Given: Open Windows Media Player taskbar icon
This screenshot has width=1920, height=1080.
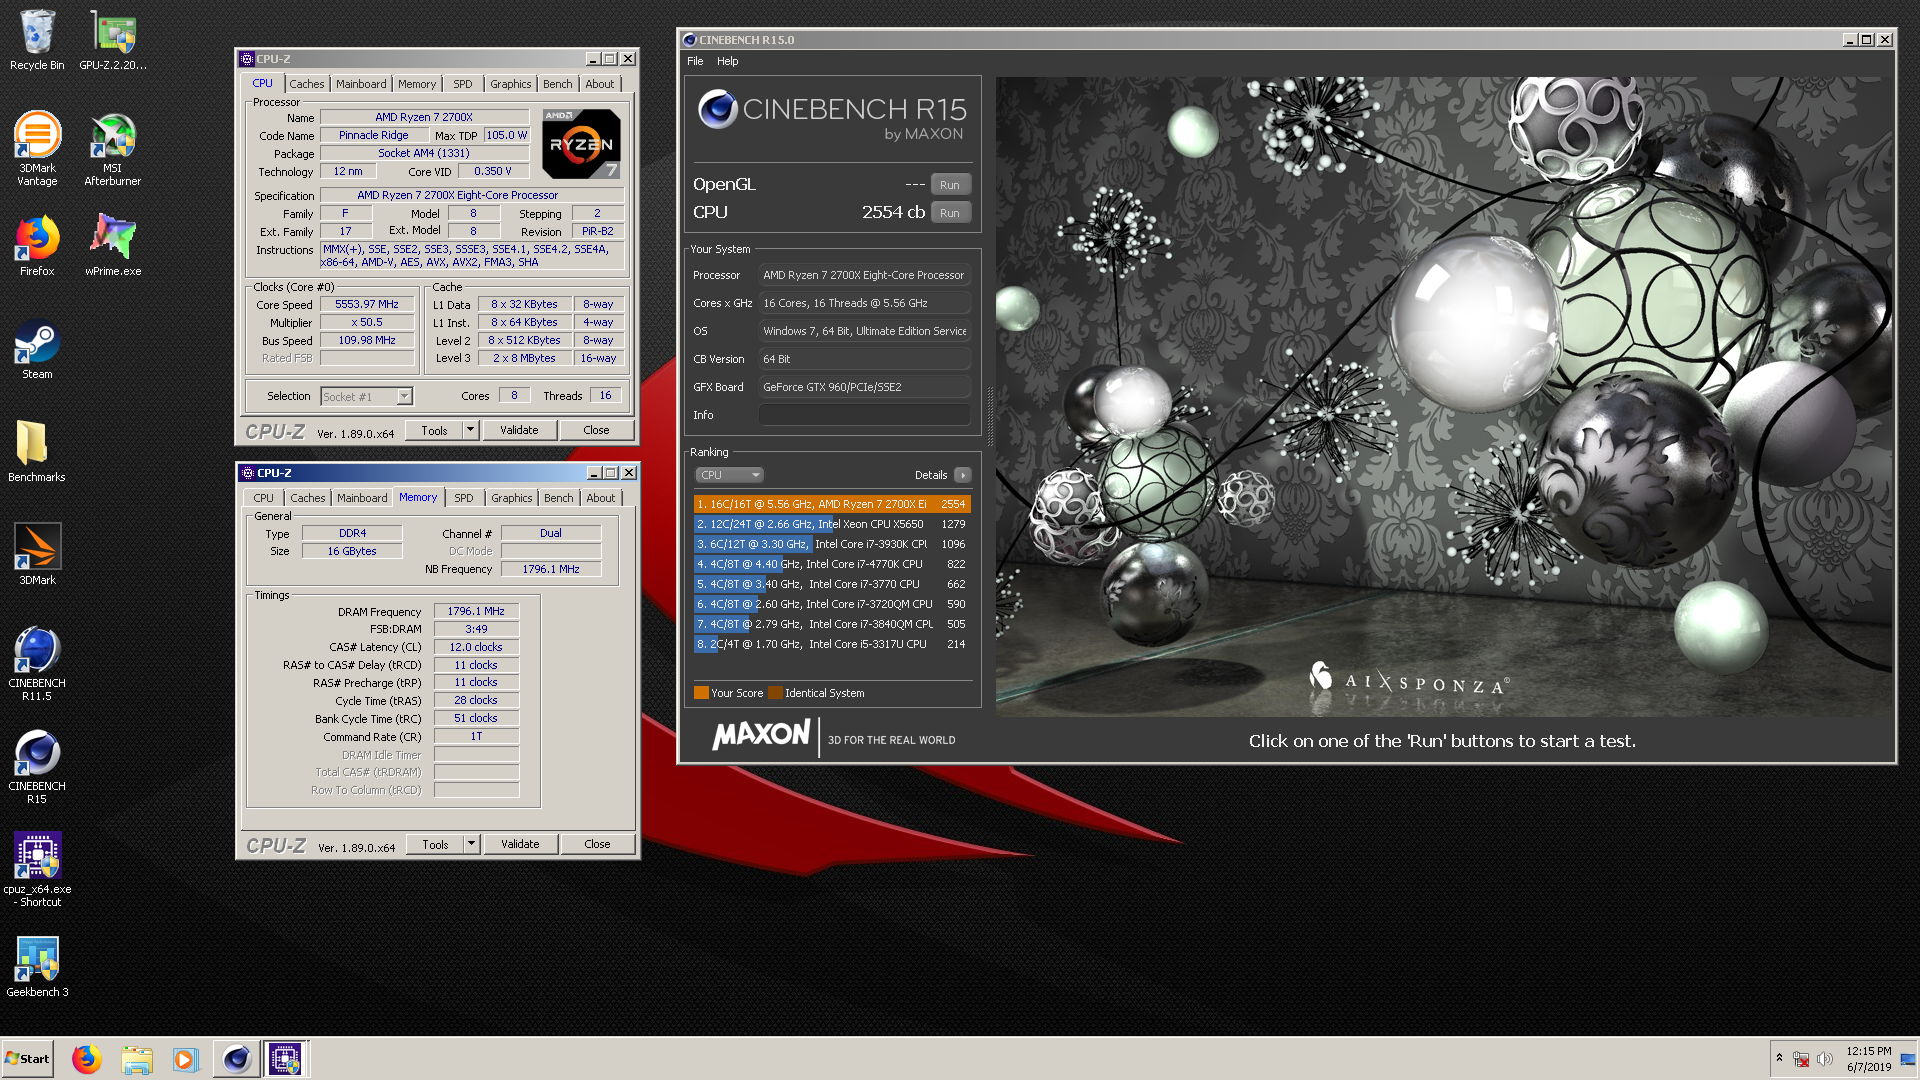Looking at the screenshot, I should click(x=185, y=1059).
